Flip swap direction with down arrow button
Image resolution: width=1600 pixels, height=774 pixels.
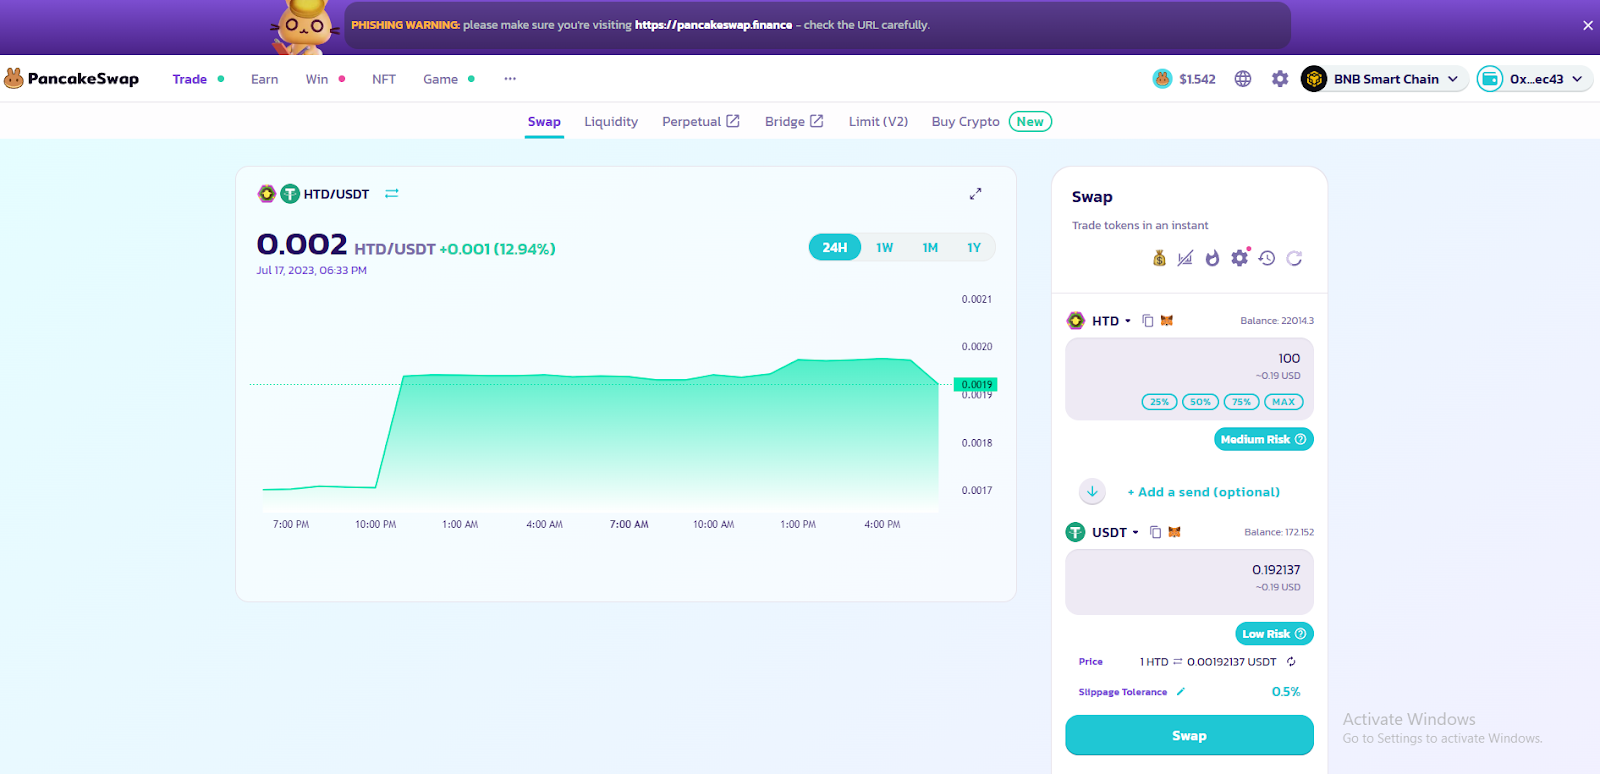pos(1092,491)
